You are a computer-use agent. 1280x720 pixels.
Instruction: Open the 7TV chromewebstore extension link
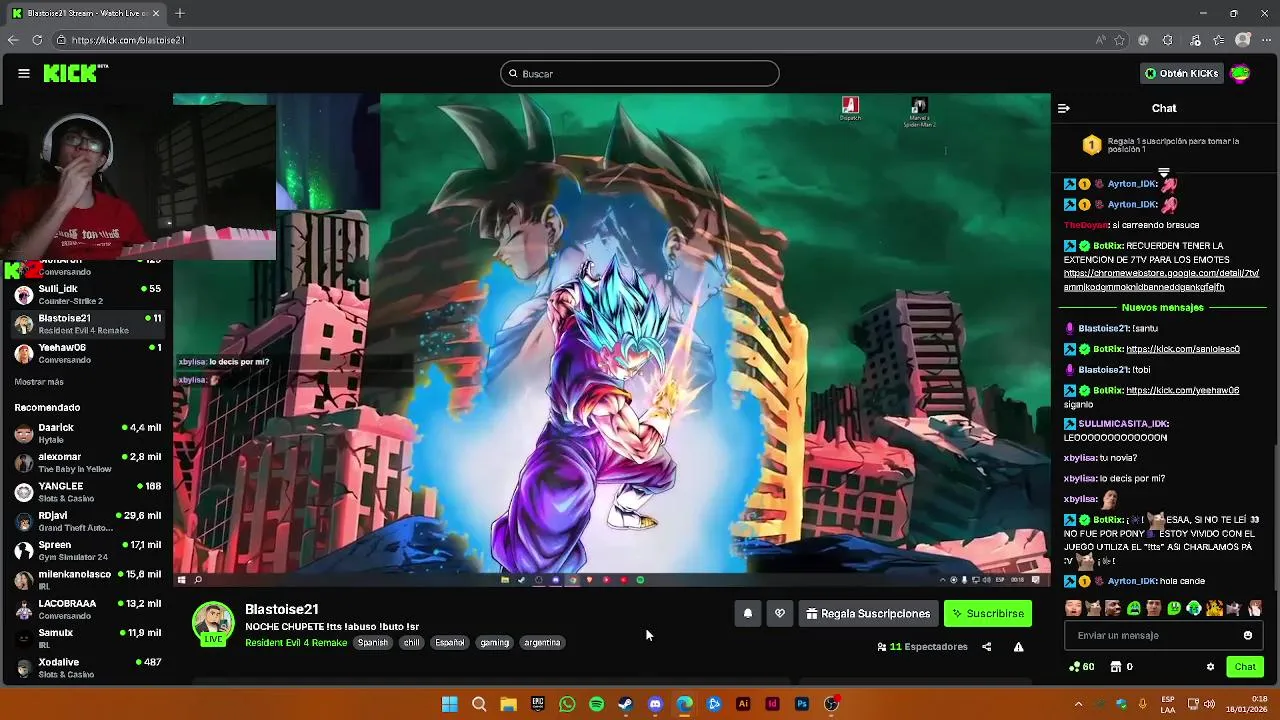pos(1161,280)
